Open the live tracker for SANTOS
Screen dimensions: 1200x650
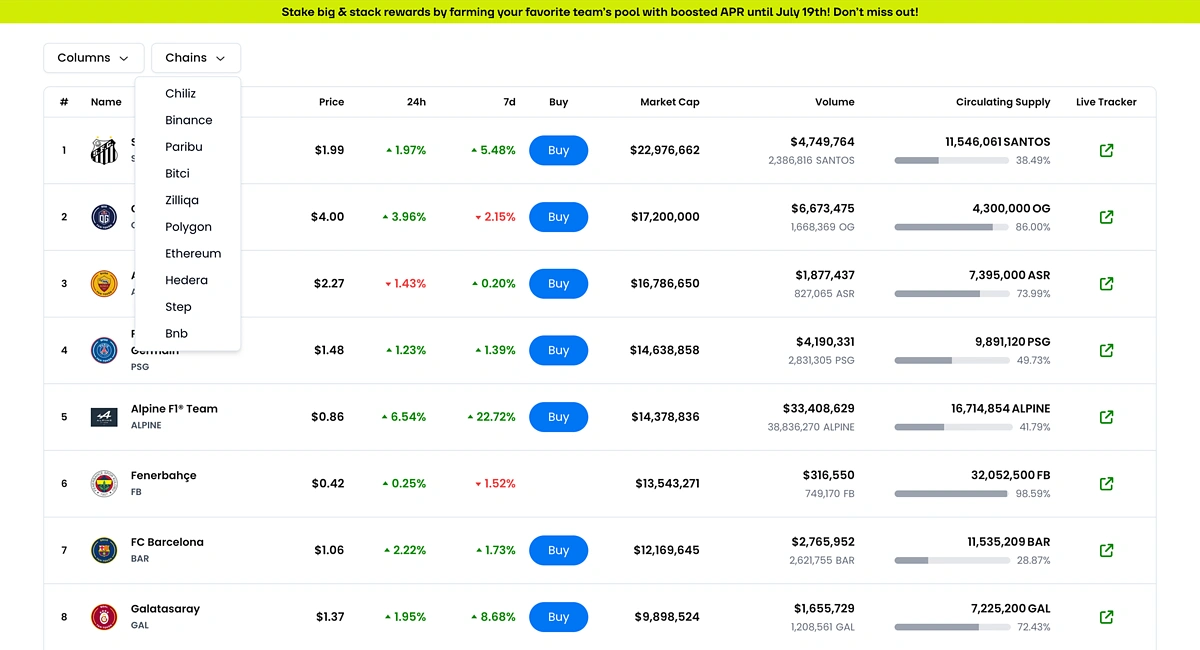point(1106,150)
